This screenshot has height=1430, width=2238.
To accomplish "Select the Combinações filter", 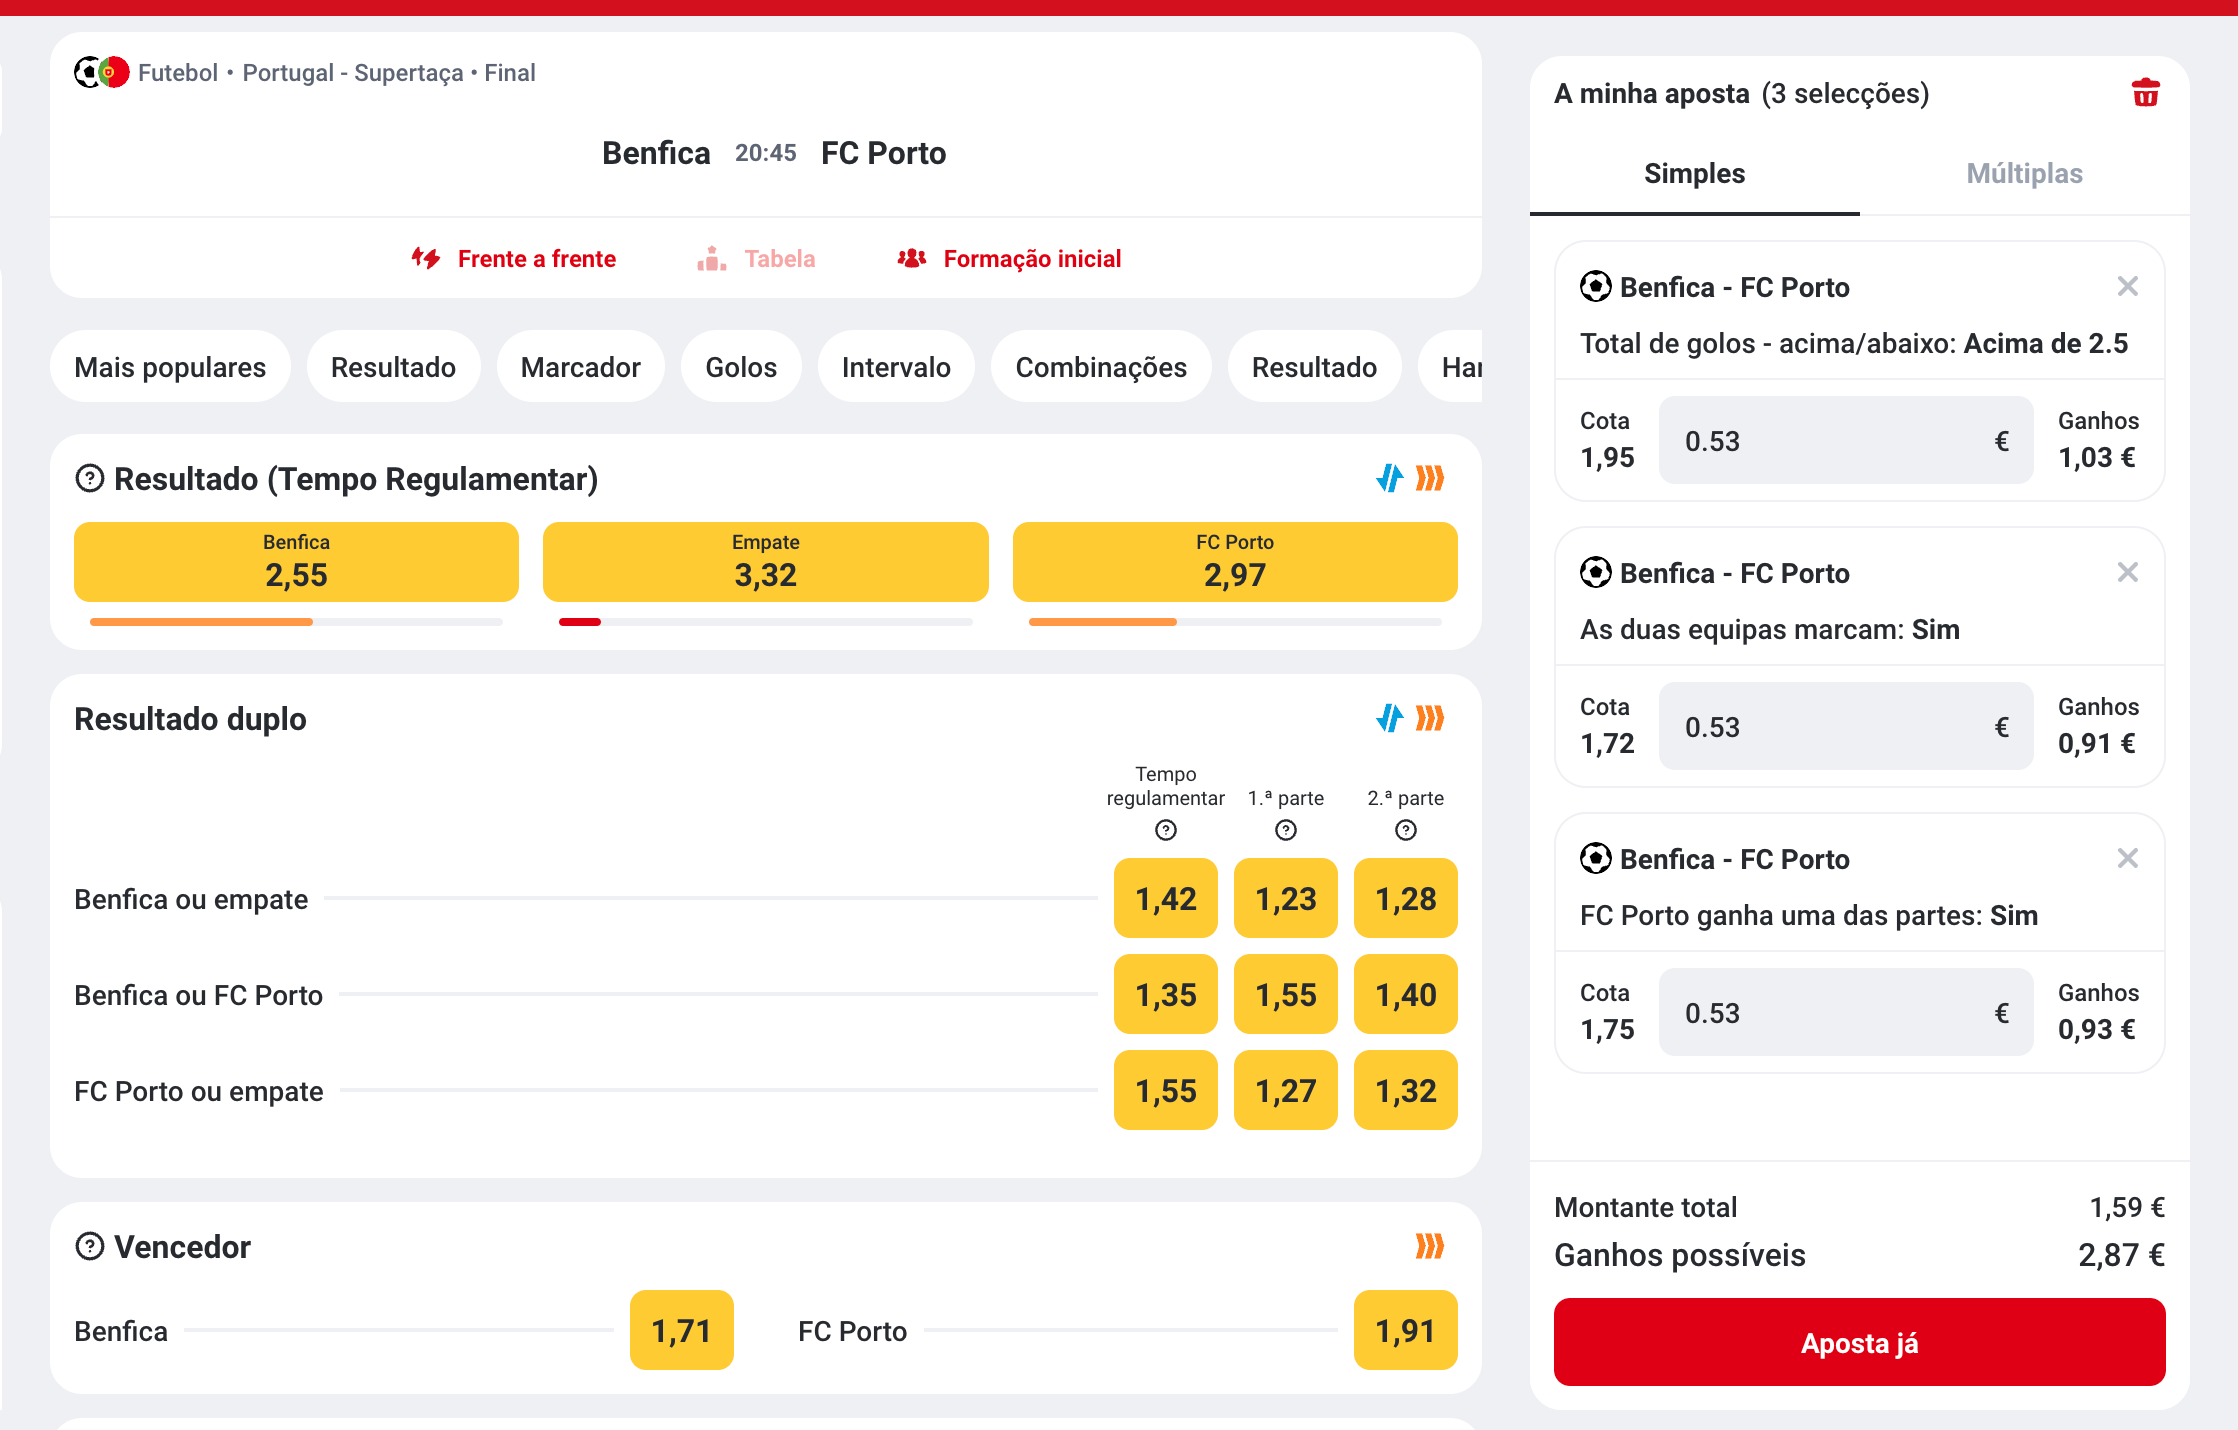I will (1101, 367).
